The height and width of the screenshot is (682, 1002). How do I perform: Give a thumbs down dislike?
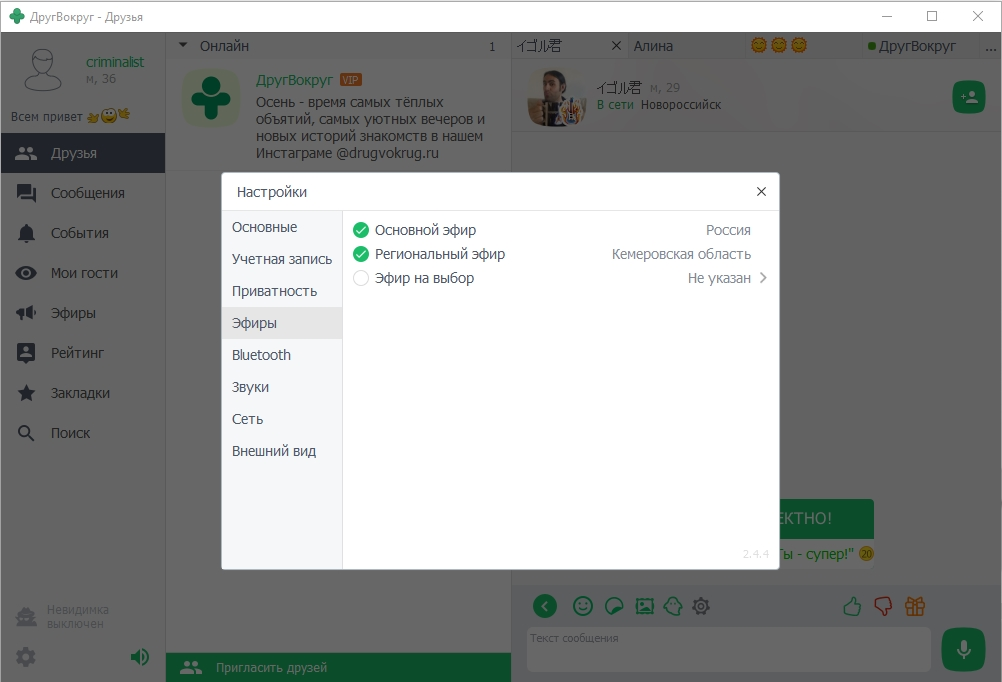(x=883, y=606)
